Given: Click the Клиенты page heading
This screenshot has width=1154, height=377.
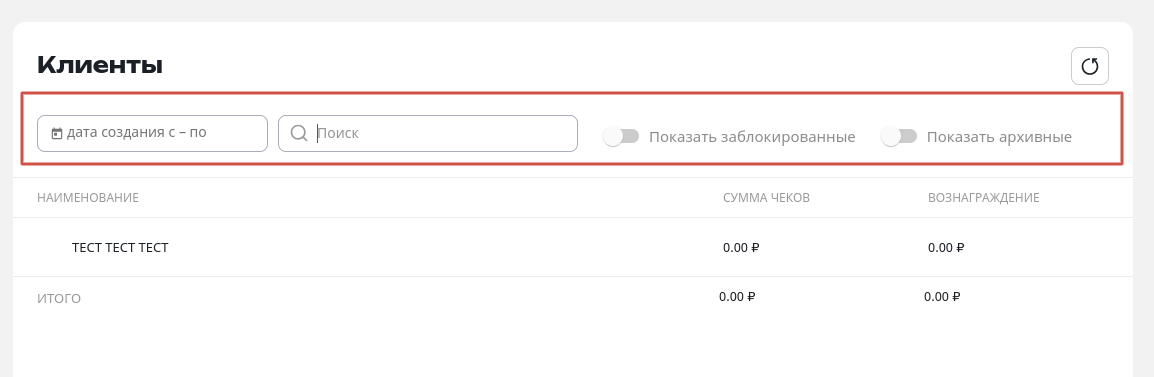Looking at the screenshot, I should [x=99, y=65].
